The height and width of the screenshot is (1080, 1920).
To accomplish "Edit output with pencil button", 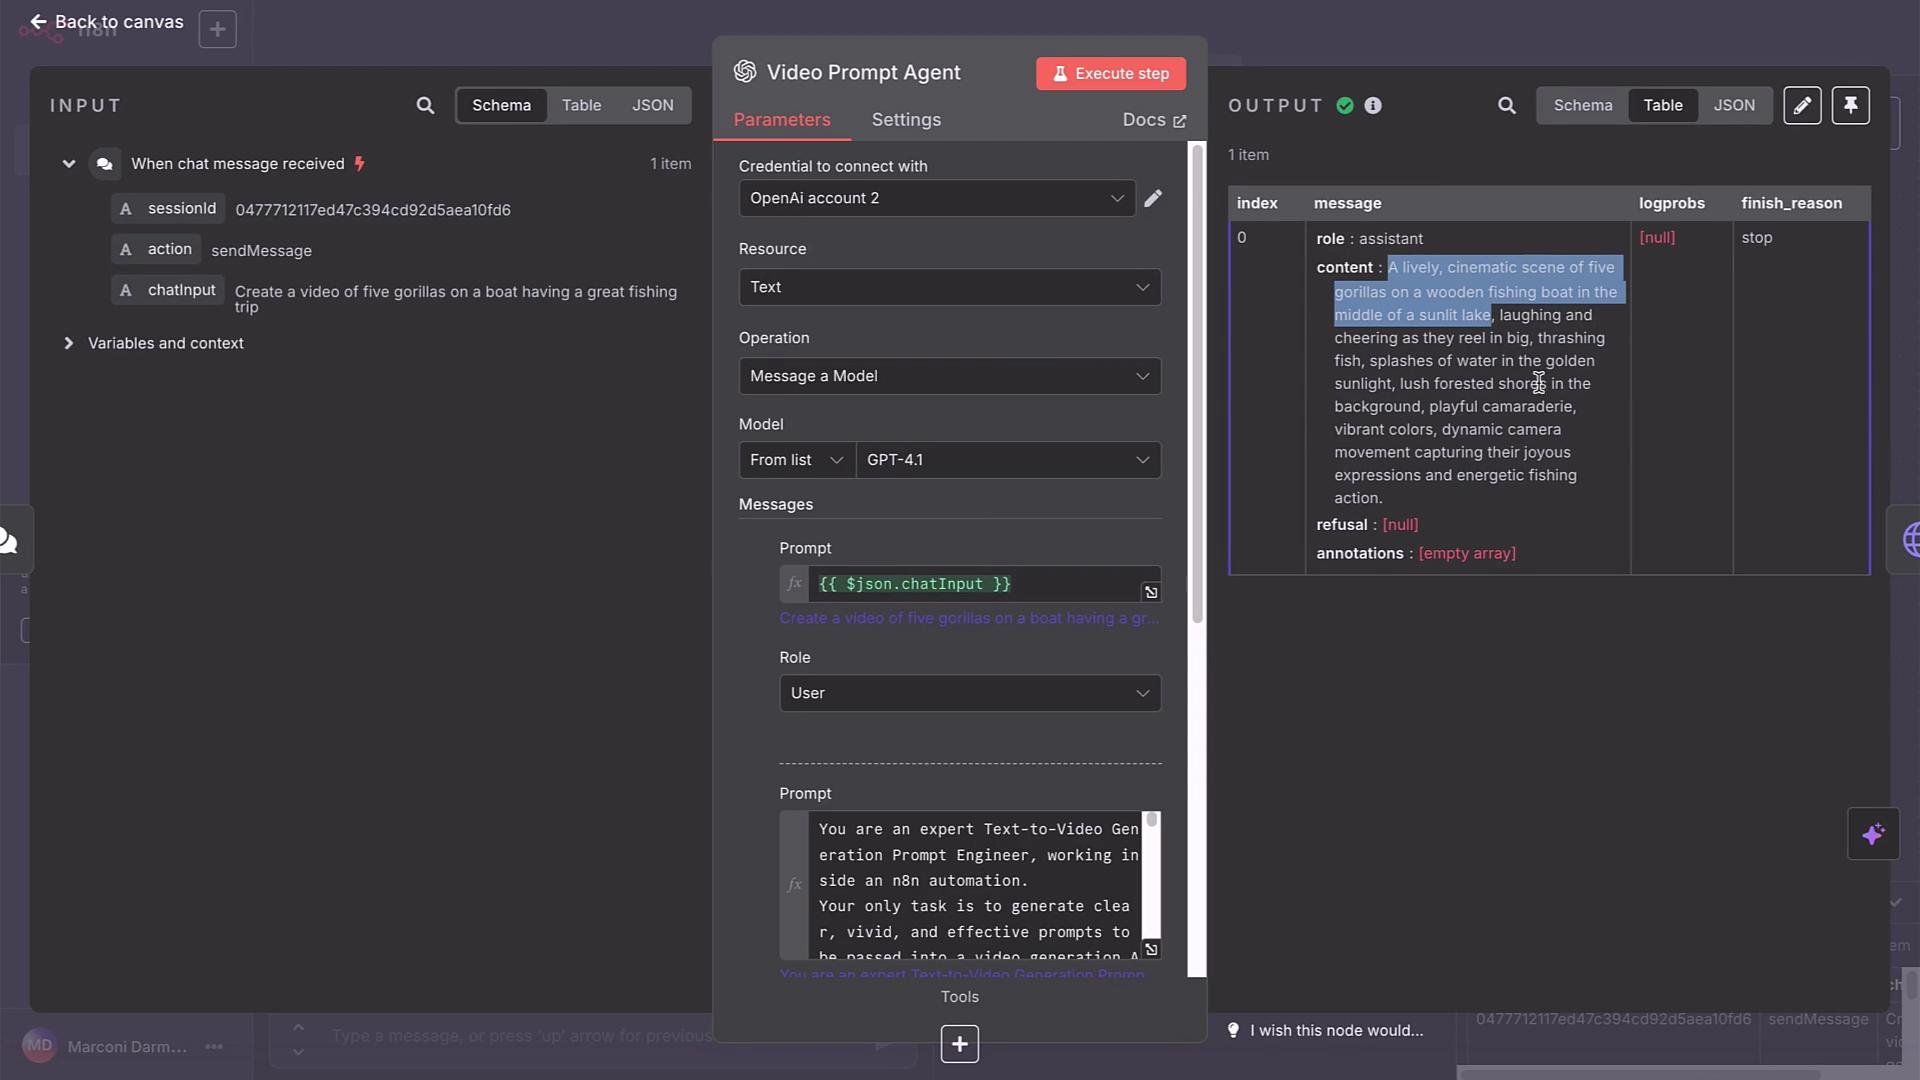I will (x=1802, y=105).
